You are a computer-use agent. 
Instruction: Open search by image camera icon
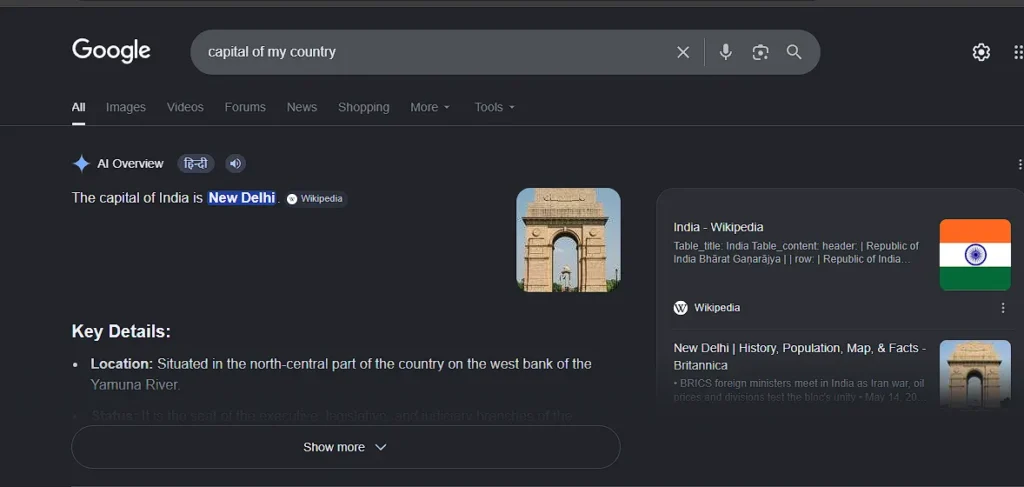[x=760, y=52]
